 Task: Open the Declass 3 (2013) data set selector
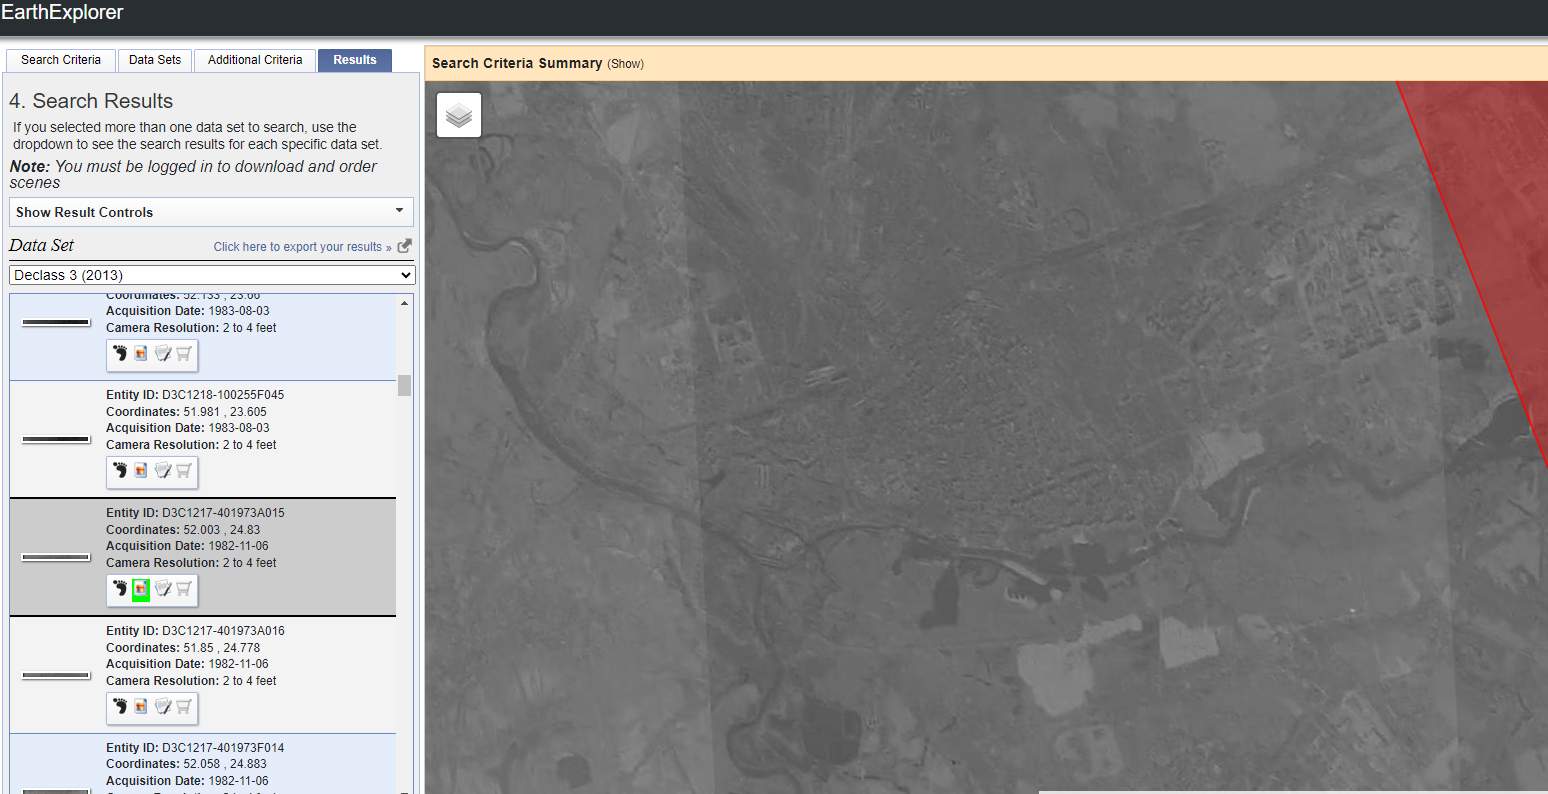(213, 275)
